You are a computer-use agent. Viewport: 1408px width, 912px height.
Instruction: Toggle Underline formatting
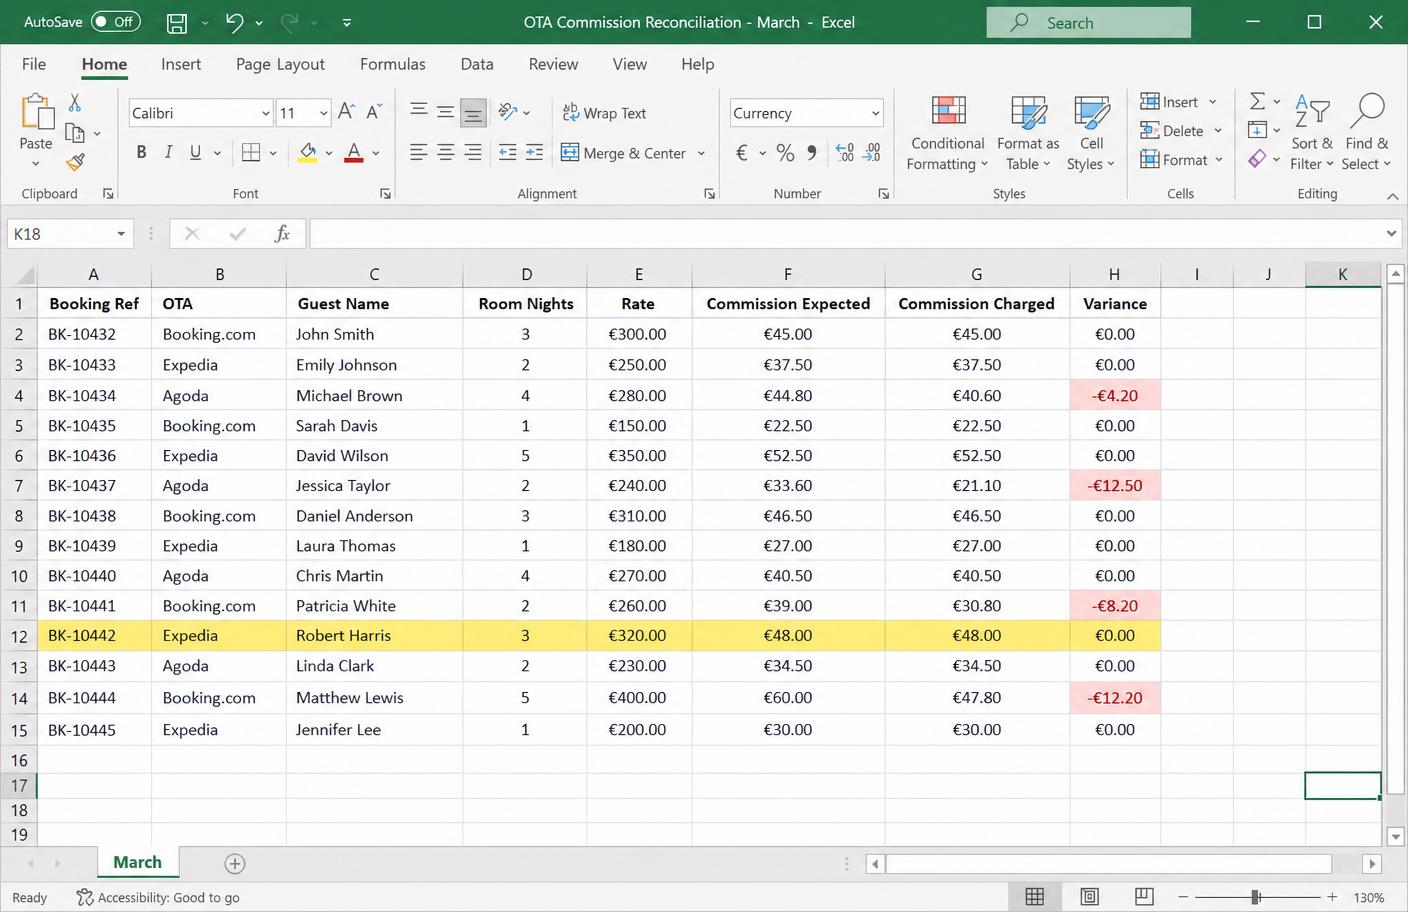pos(195,152)
